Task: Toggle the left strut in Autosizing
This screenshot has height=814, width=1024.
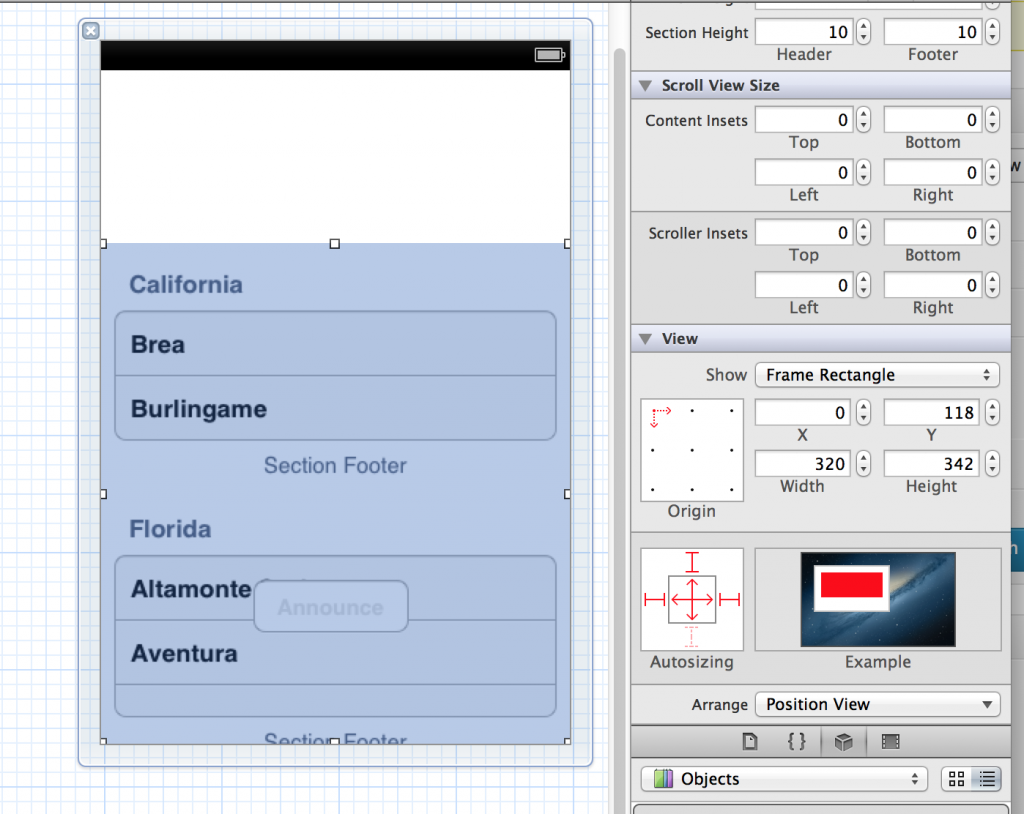Action: point(655,599)
